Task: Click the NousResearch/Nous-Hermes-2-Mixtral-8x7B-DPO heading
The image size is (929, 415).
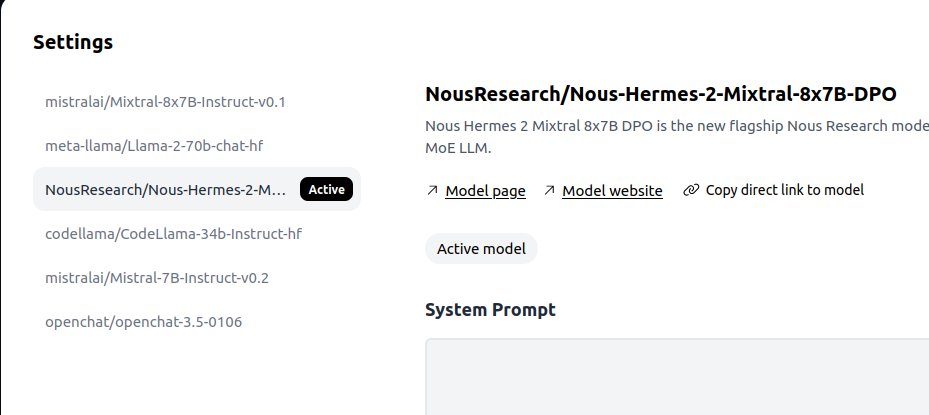Action: point(661,94)
